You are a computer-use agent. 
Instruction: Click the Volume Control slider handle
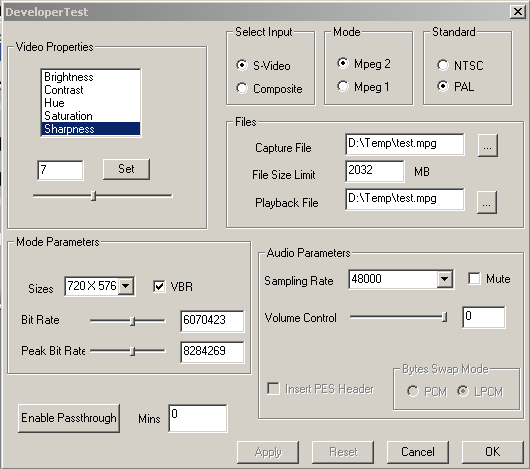[444, 317]
